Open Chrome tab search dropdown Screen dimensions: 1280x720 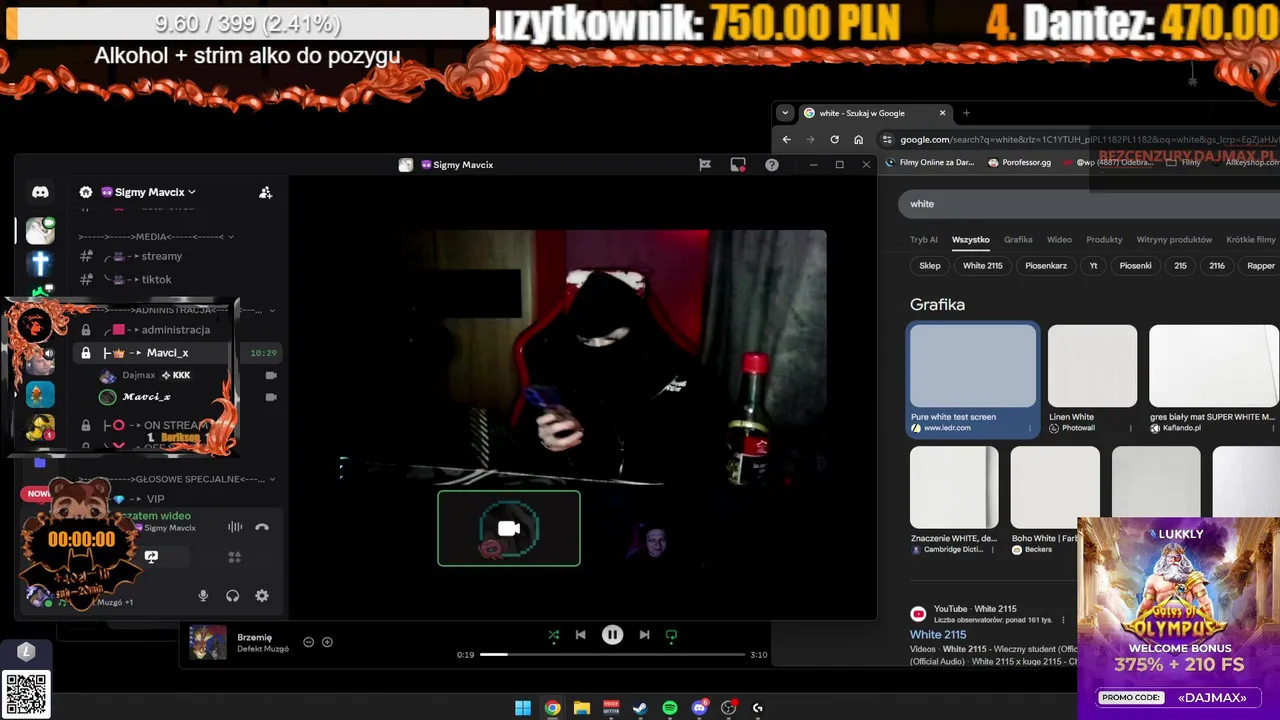[786, 113]
